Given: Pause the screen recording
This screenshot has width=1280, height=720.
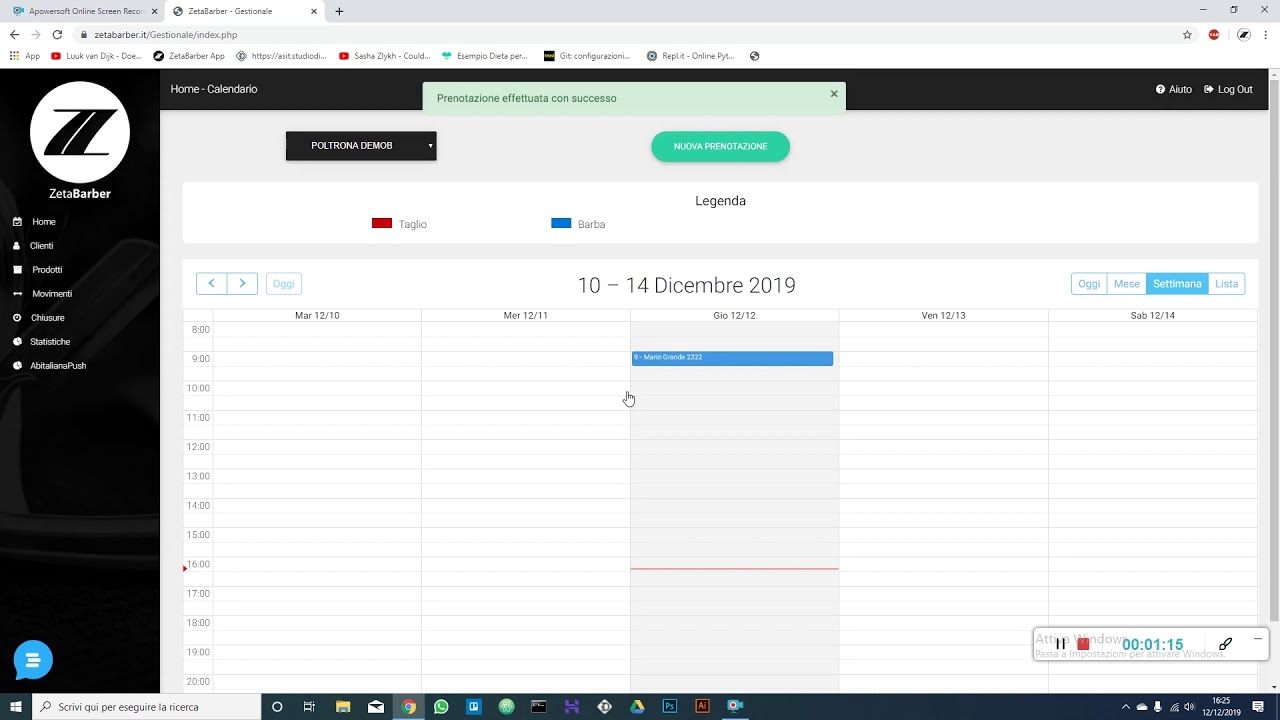Looking at the screenshot, I should (x=1061, y=644).
